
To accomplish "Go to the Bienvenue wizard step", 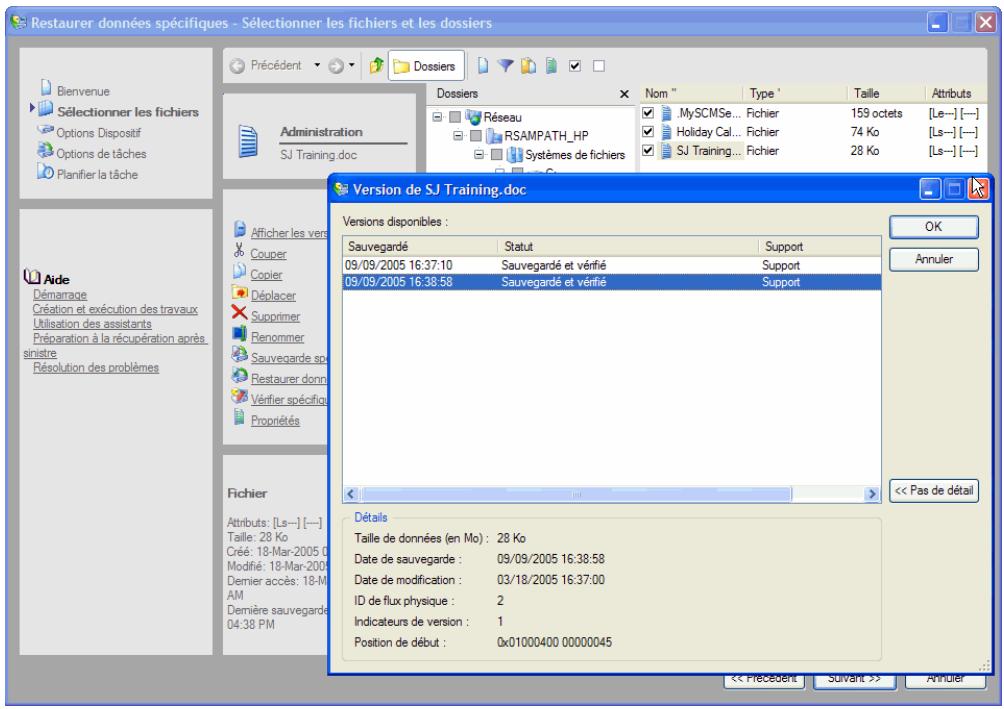I will pyautogui.click(x=83, y=91).
